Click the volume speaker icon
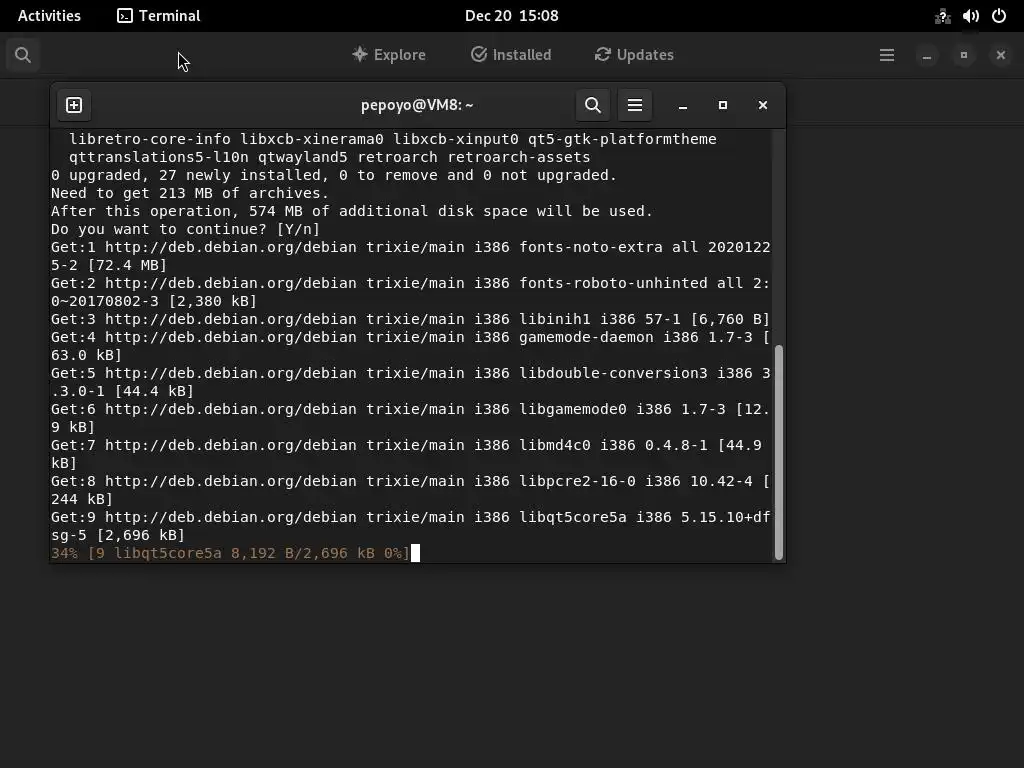 [x=970, y=16]
